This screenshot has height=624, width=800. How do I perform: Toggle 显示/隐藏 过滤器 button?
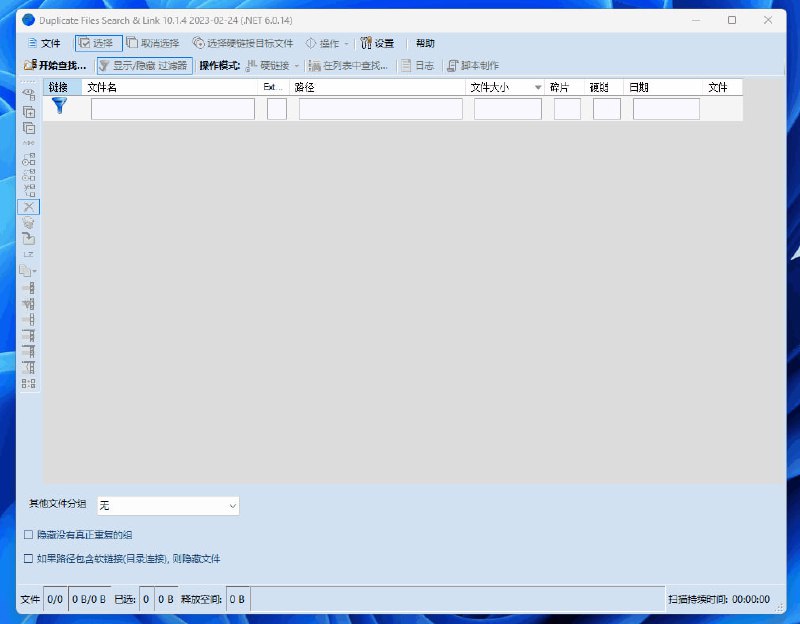click(x=143, y=66)
